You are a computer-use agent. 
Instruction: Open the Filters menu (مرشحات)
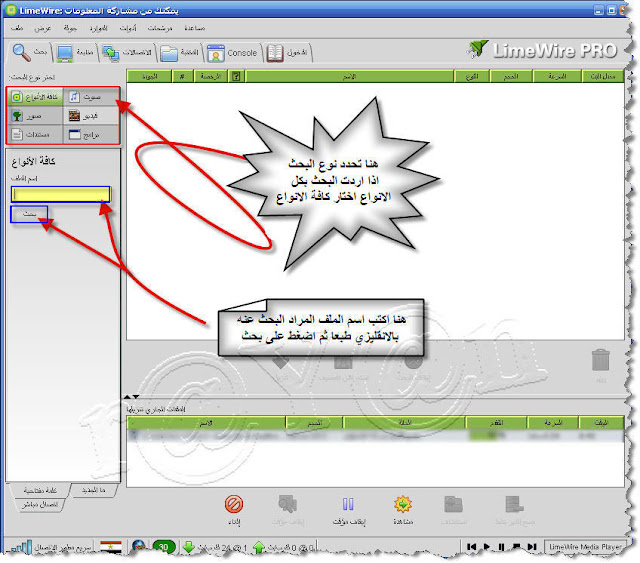point(160,28)
